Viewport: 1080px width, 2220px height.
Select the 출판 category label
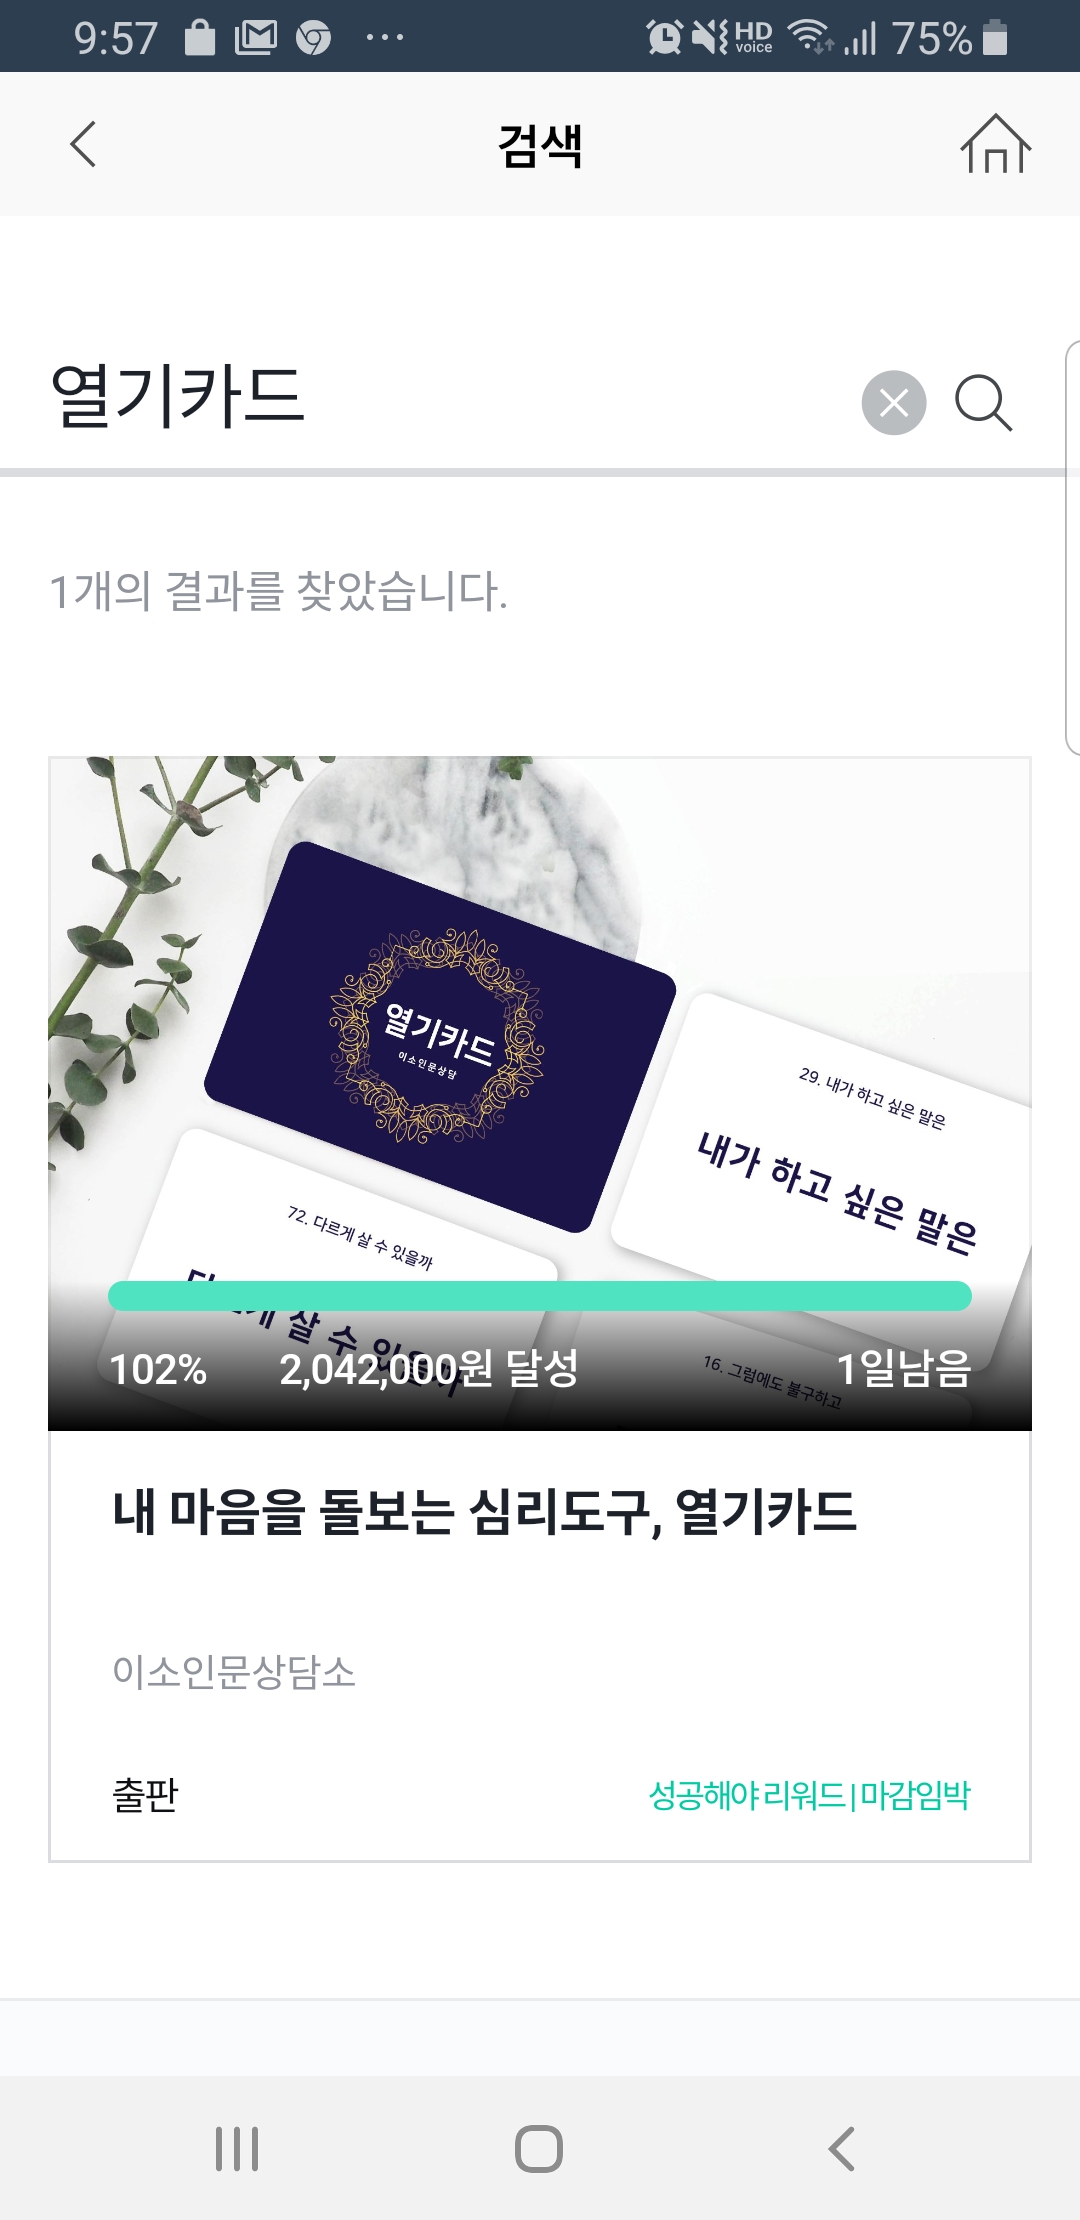tap(145, 1795)
